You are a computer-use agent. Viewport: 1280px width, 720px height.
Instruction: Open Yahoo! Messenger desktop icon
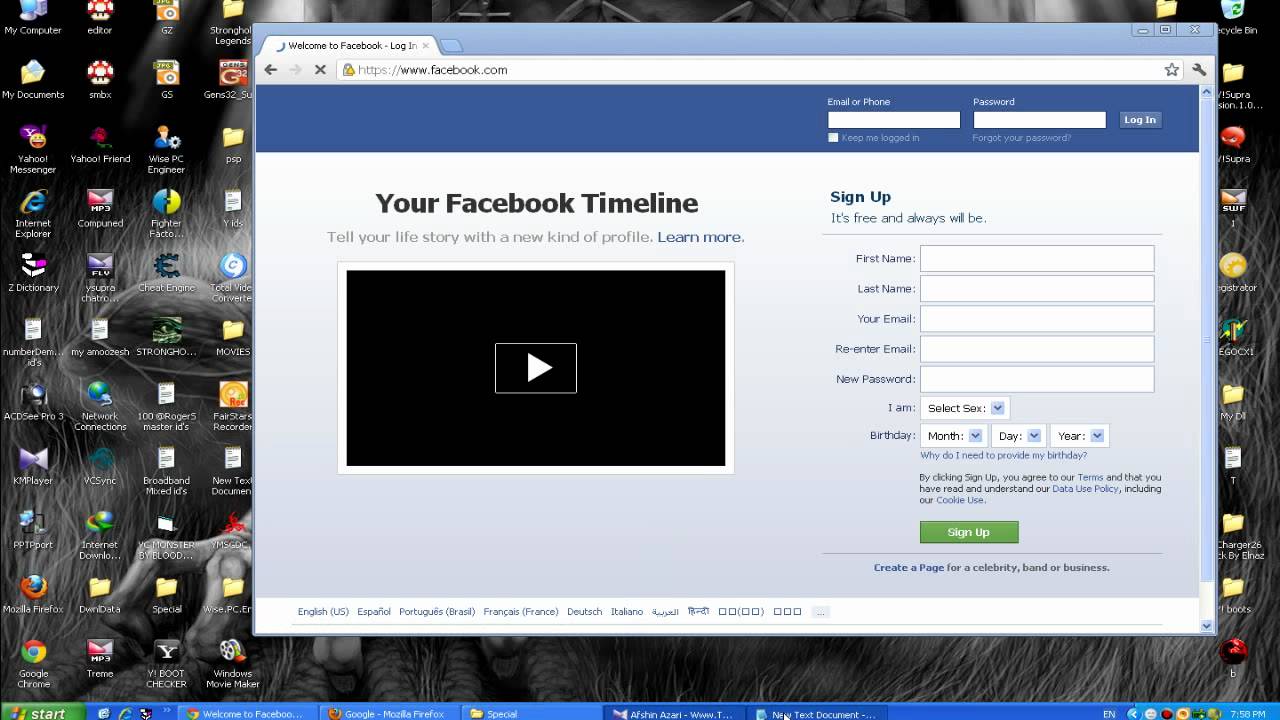[33, 150]
